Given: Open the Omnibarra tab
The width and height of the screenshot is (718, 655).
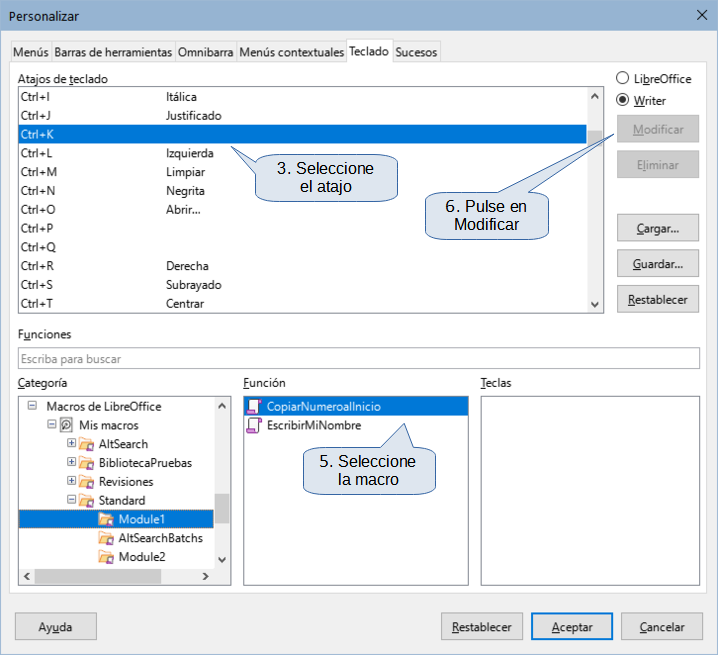Looking at the screenshot, I should pos(206,52).
